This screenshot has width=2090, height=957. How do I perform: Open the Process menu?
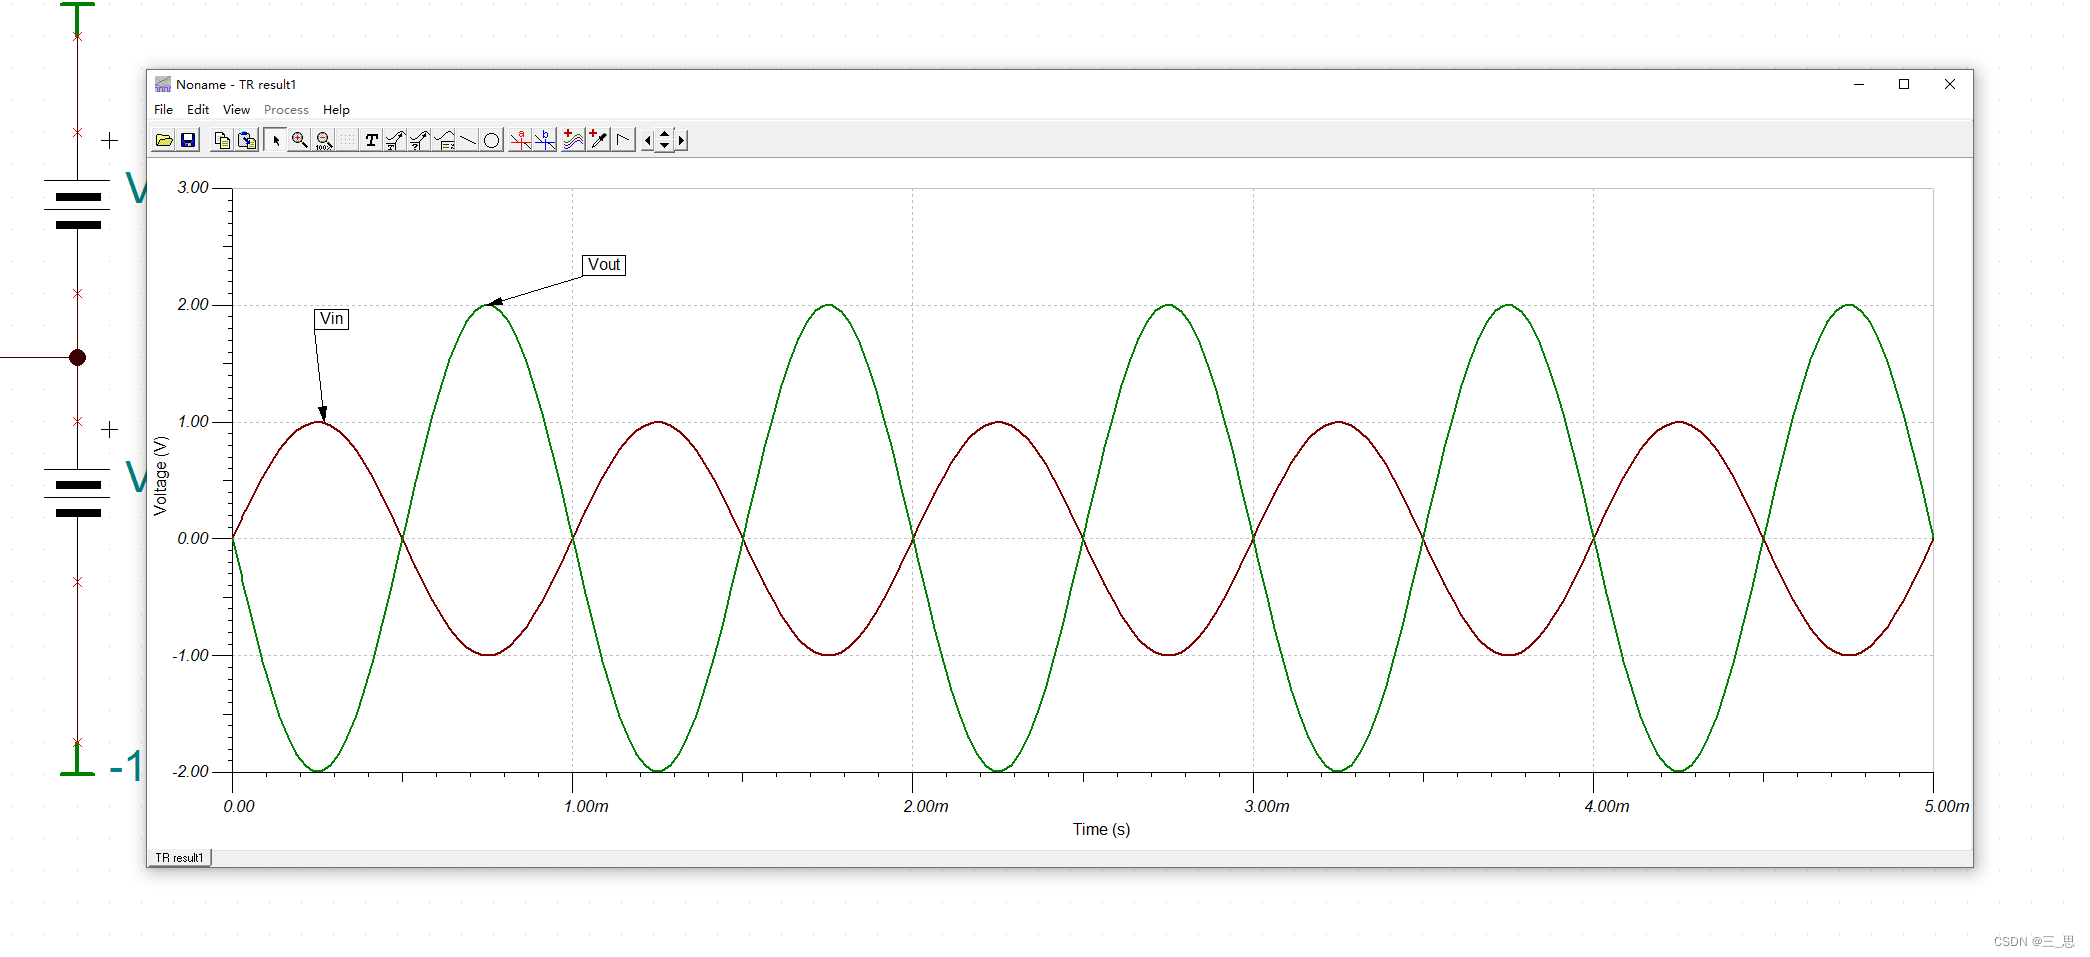286,110
